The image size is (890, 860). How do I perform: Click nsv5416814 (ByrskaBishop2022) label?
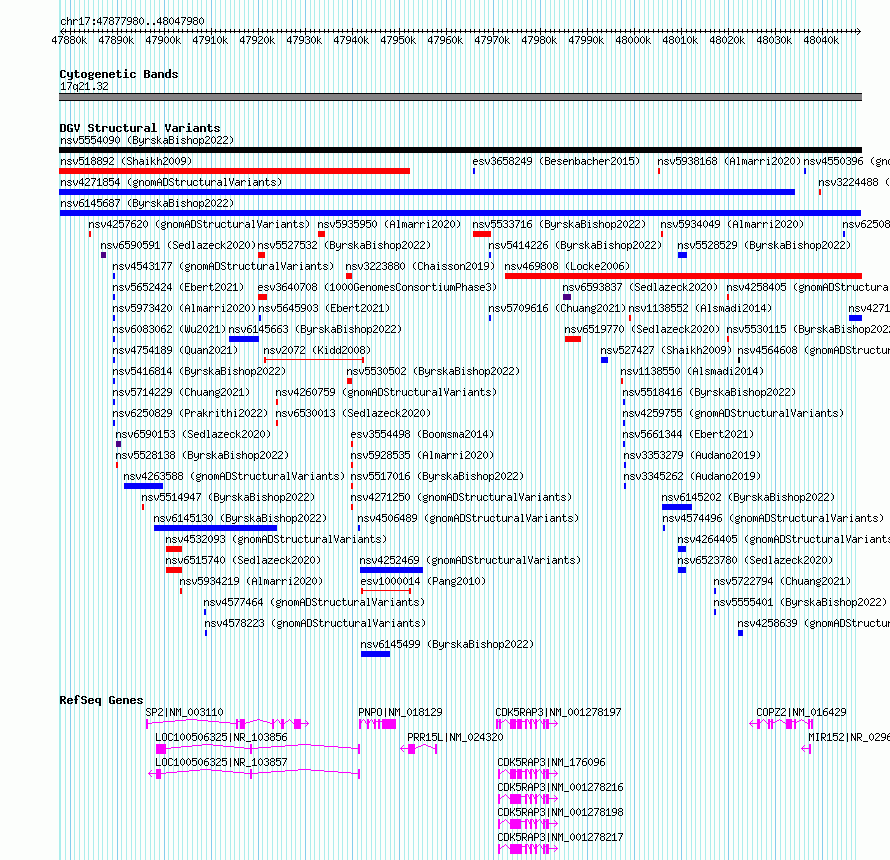[x=199, y=371]
